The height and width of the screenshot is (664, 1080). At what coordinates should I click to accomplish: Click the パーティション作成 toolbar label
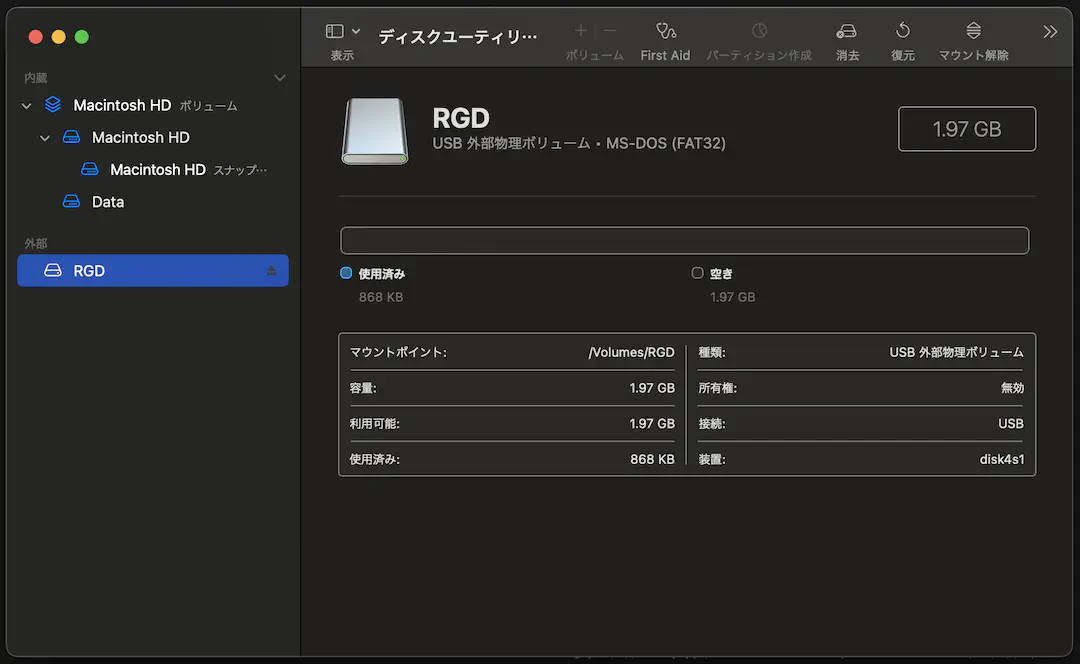pos(759,55)
